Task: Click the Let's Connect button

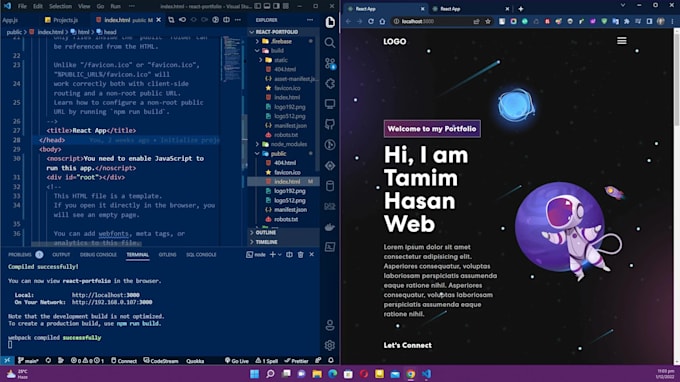Action: [x=408, y=345]
